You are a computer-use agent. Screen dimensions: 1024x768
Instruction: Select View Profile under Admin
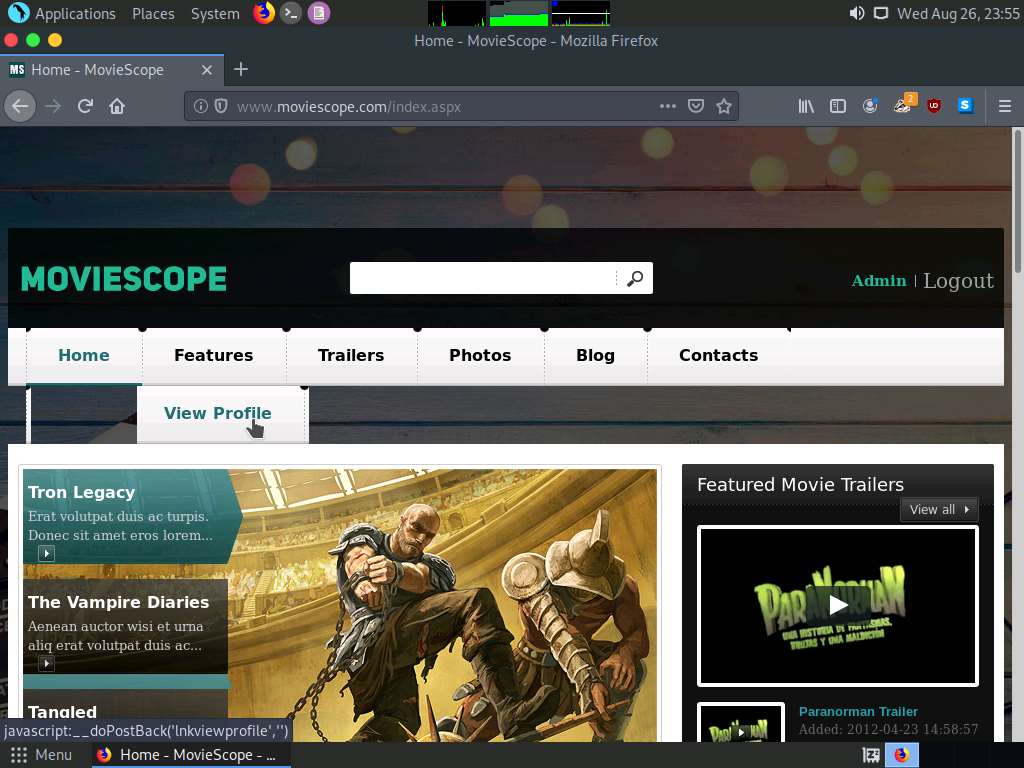point(217,413)
